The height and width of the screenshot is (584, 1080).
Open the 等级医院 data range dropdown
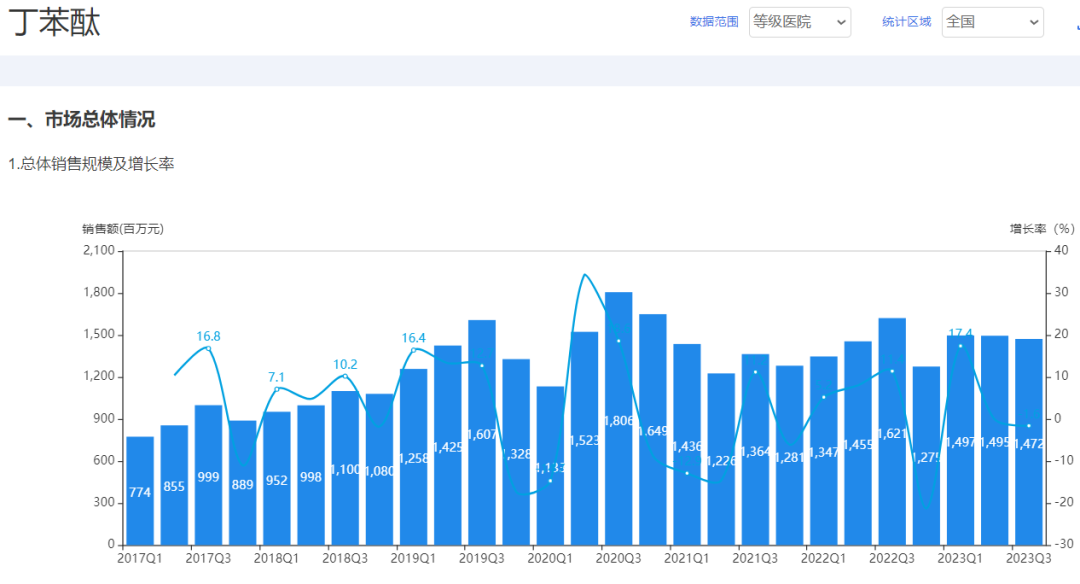pyautogui.click(x=800, y=22)
